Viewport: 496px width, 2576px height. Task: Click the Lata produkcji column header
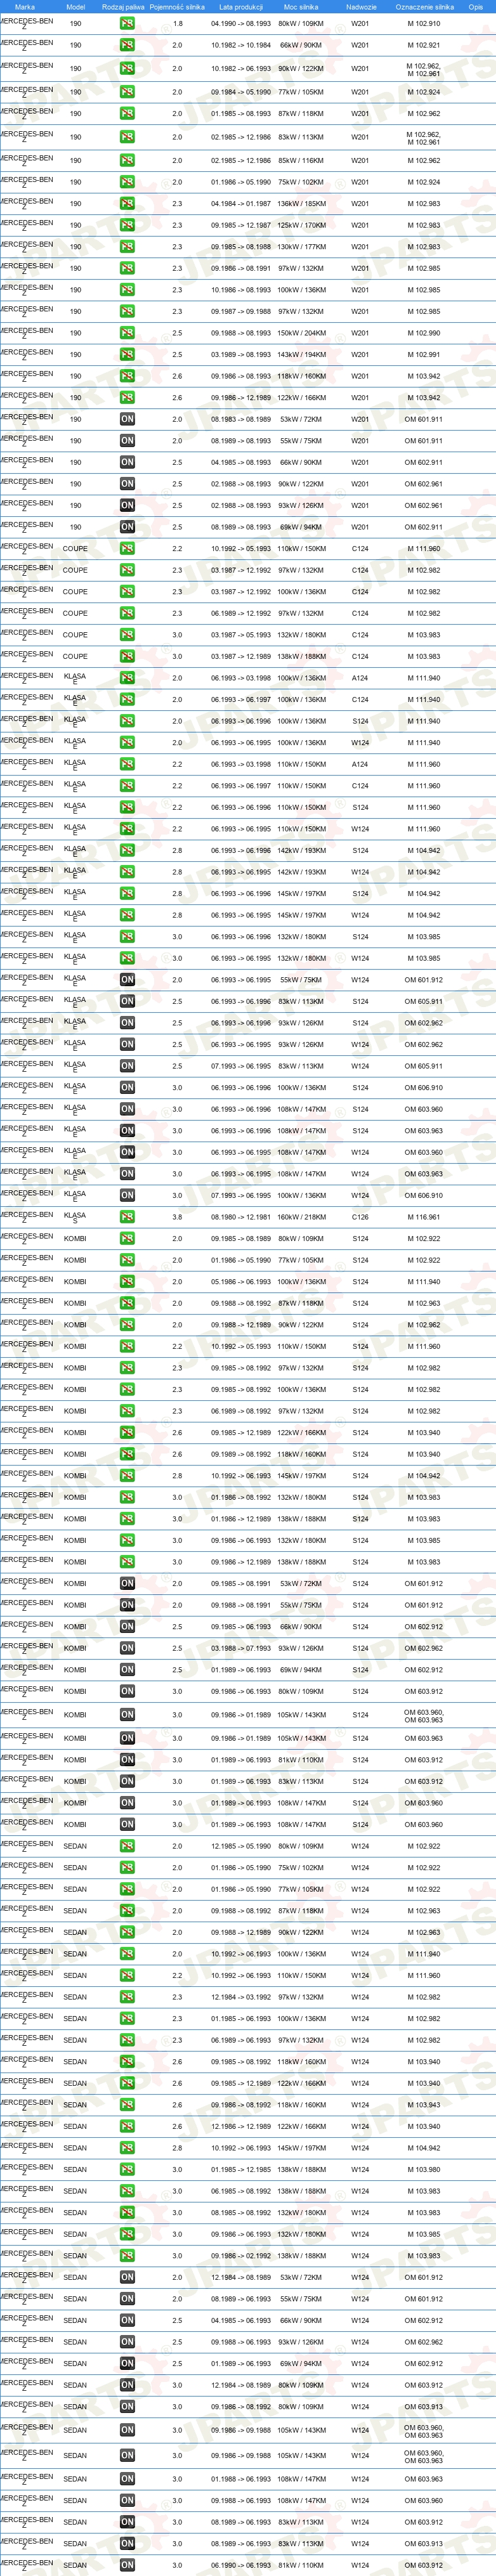click(x=241, y=7)
